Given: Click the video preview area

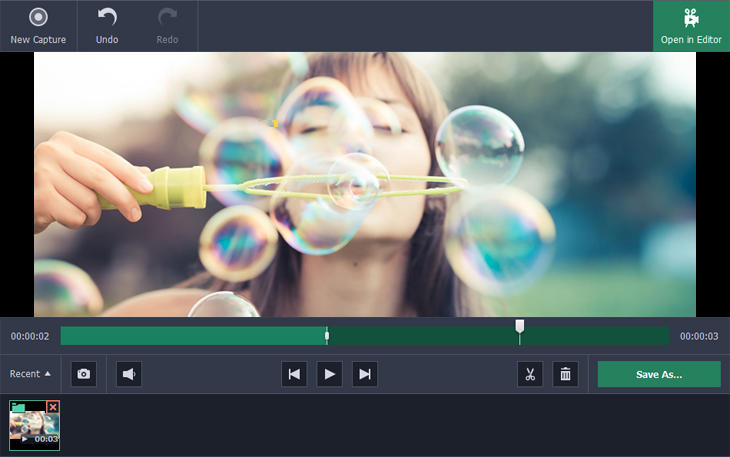Looking at the screenshot, I should click(365, 184).
